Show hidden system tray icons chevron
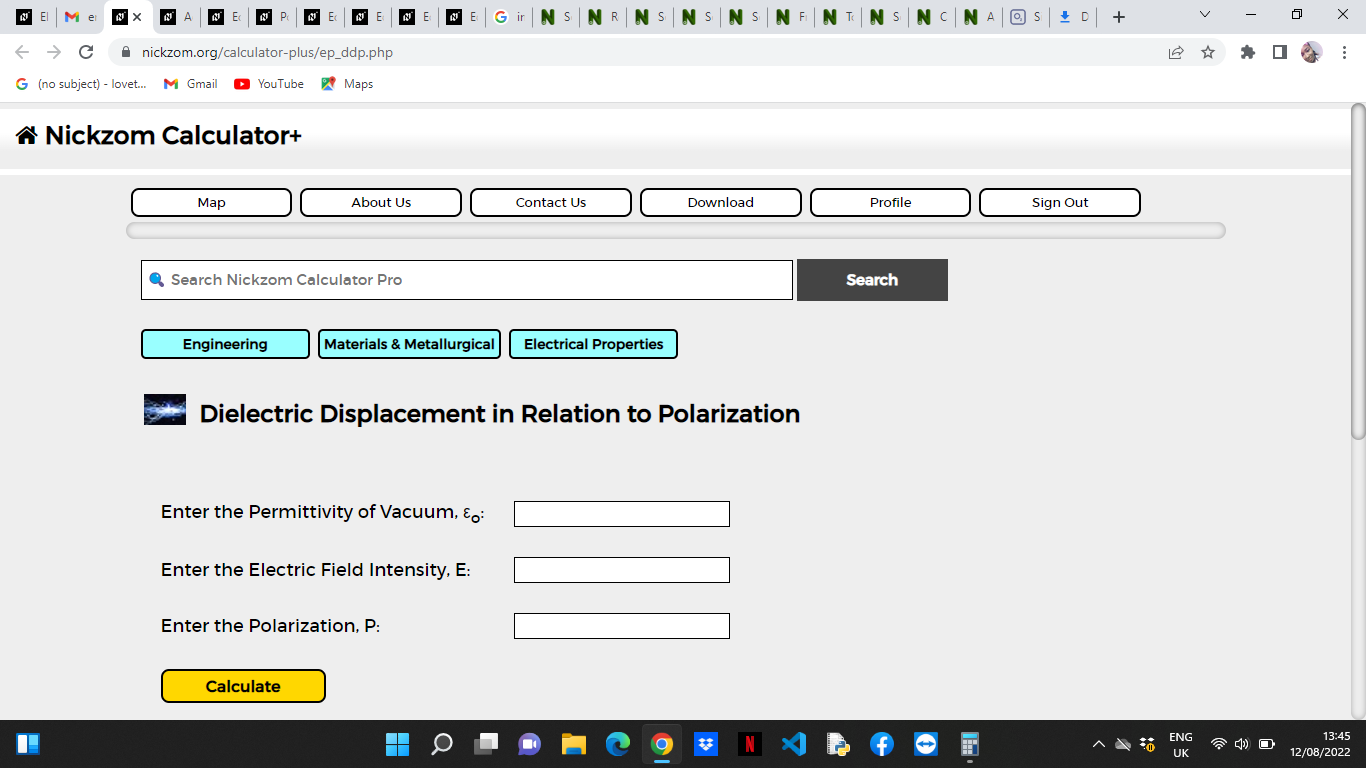Viewport: 1366px width, 768px height. 1098,744
